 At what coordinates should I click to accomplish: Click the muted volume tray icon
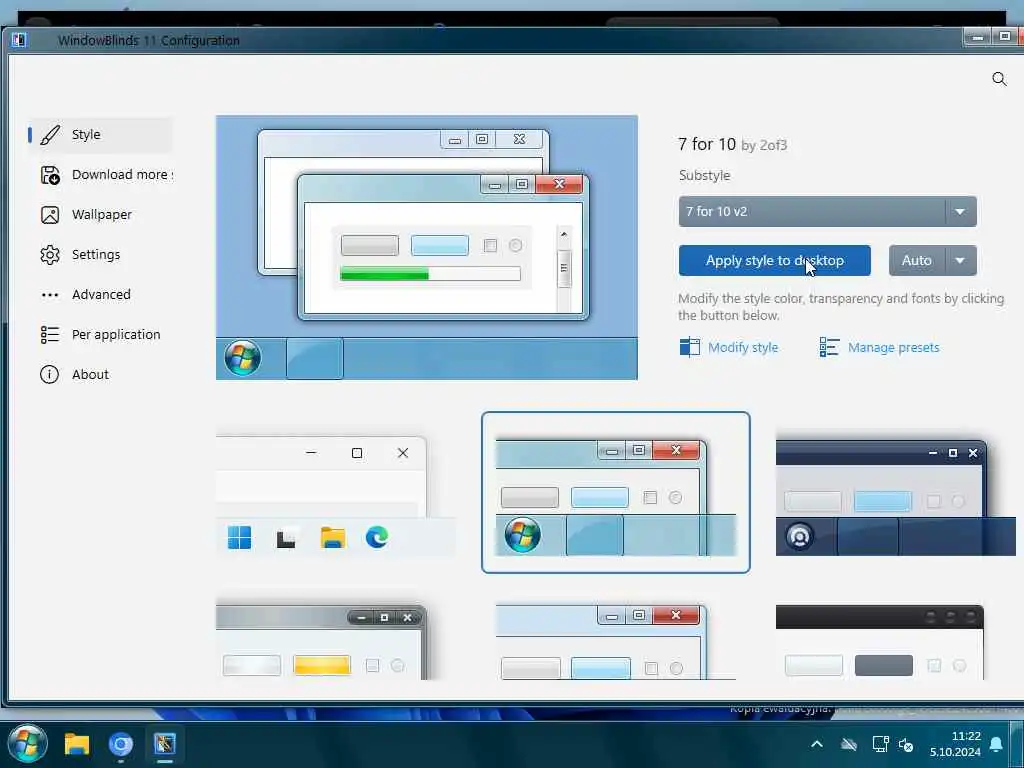click(x=906, y=744)
